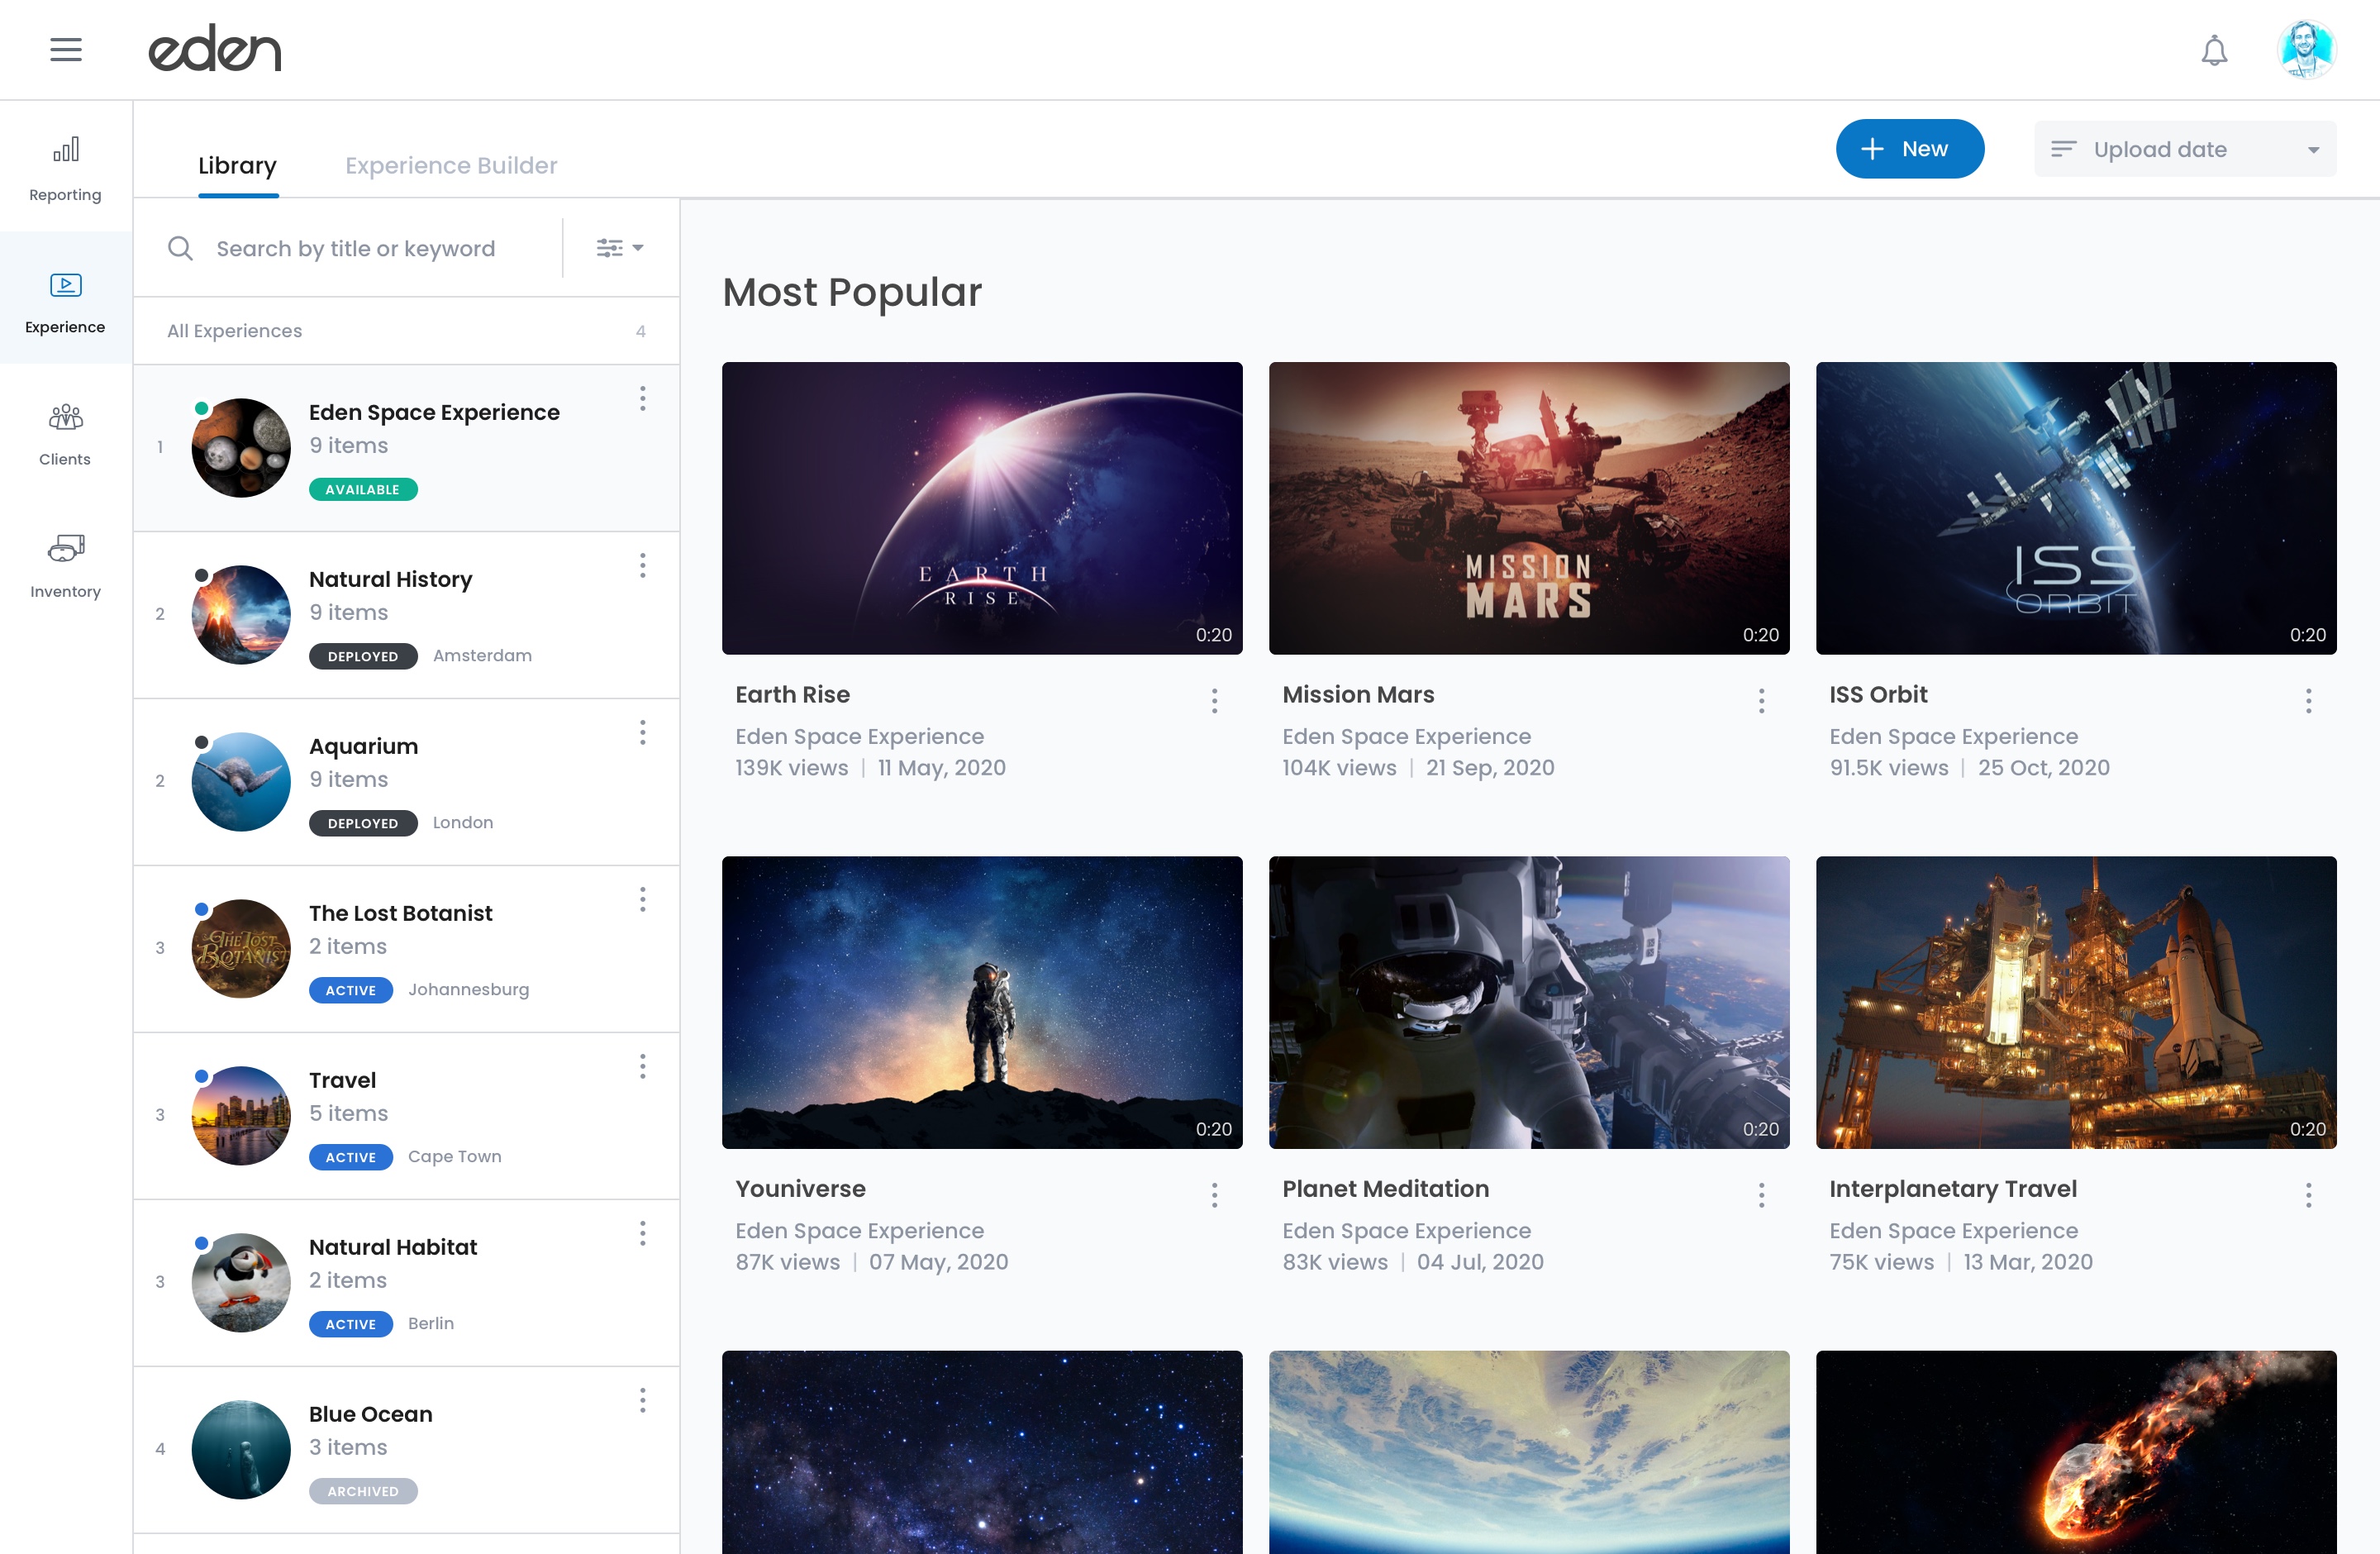2380x1554 pixels.
Task: Open Mission Mars video thumbnail
Action: point(1529,508)
